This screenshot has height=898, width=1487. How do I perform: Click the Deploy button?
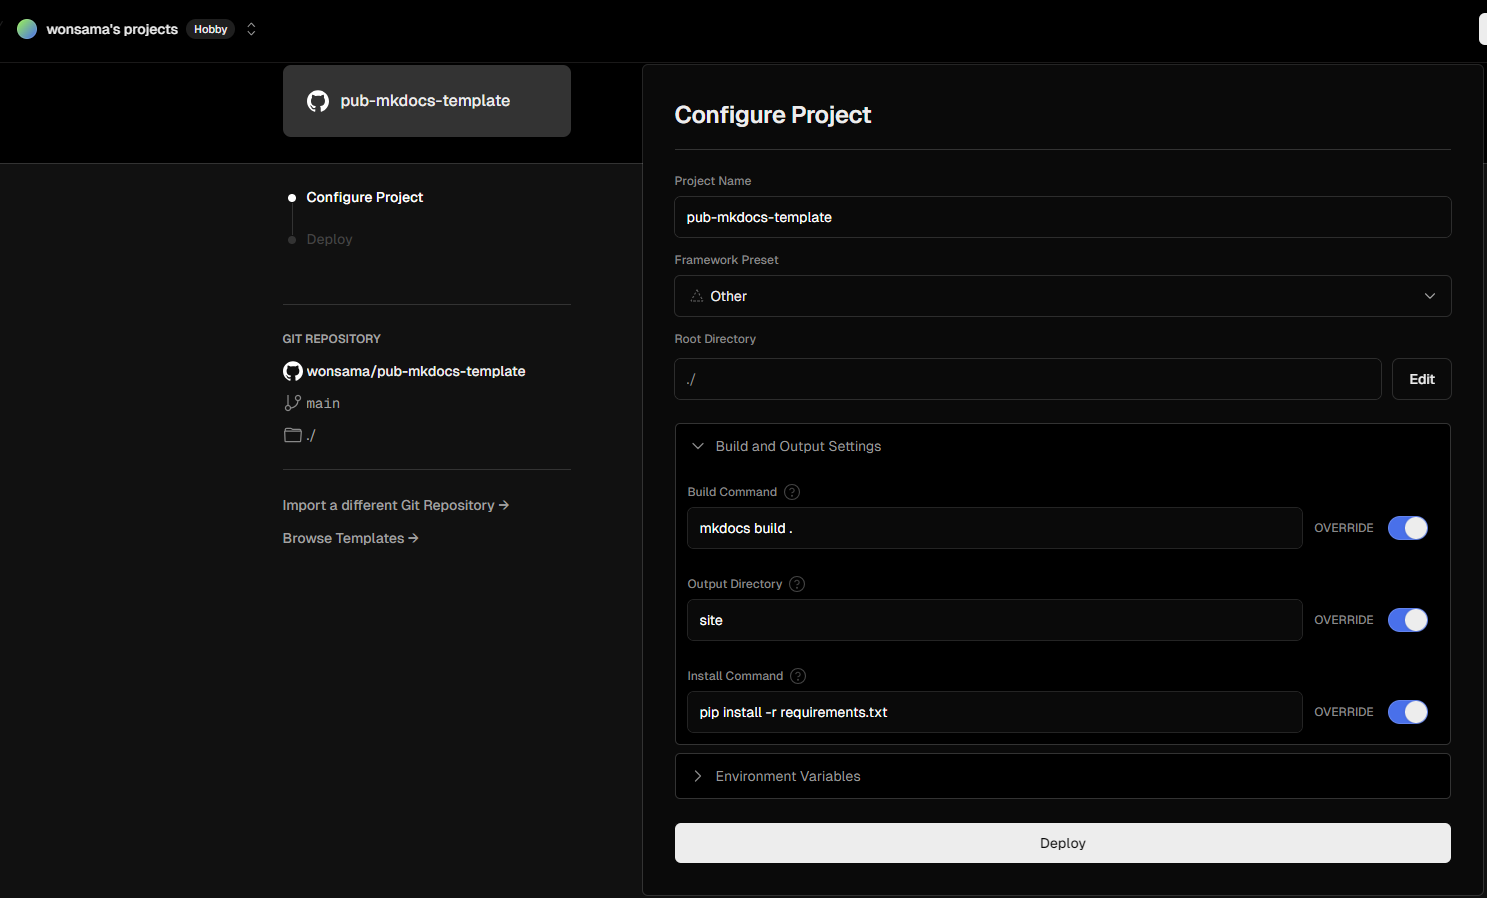pos(1063,843)
